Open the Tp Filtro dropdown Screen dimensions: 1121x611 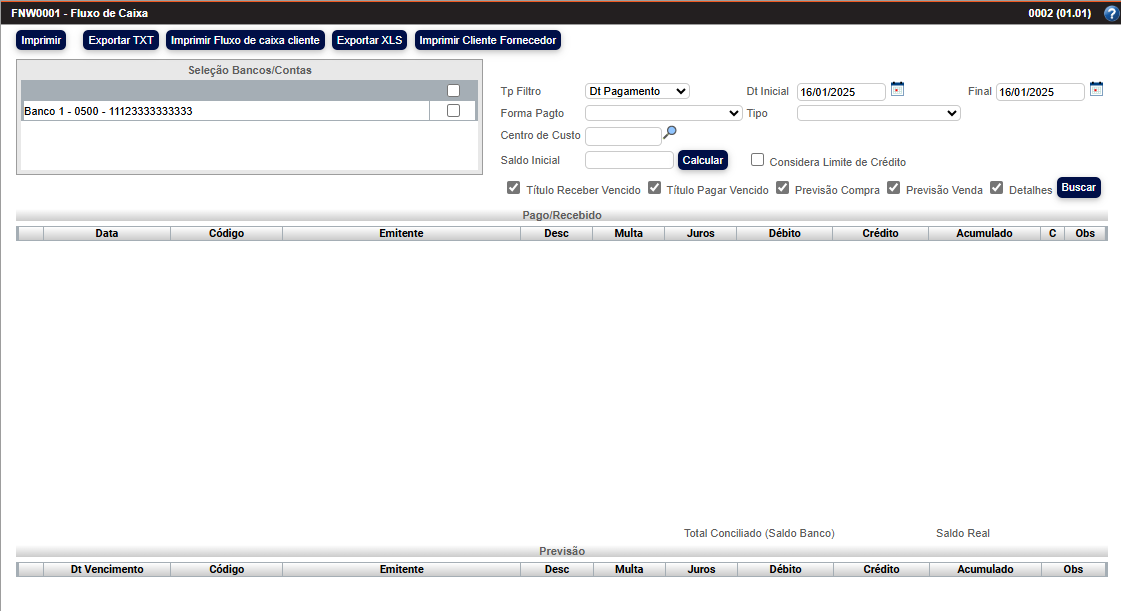[x=636, y=90]
